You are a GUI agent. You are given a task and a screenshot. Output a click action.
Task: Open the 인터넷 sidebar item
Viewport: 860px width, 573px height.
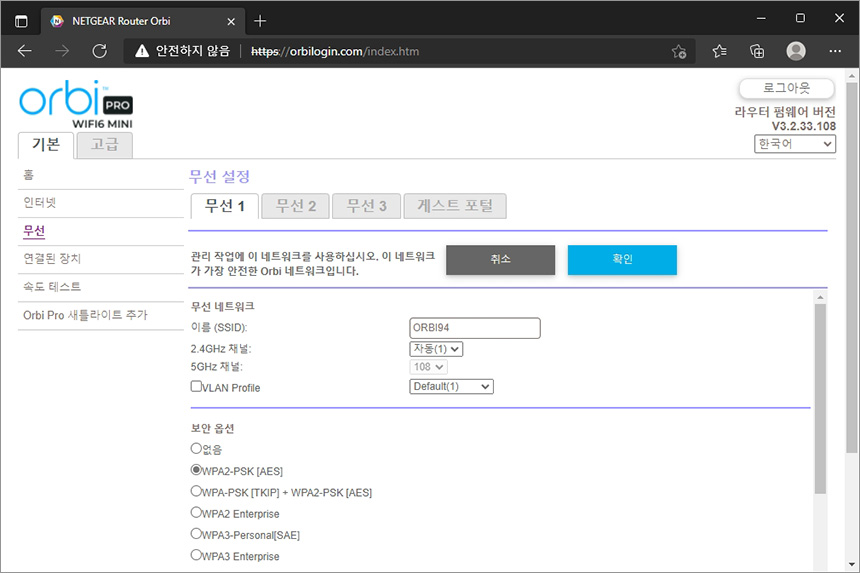tap(39, 203)
